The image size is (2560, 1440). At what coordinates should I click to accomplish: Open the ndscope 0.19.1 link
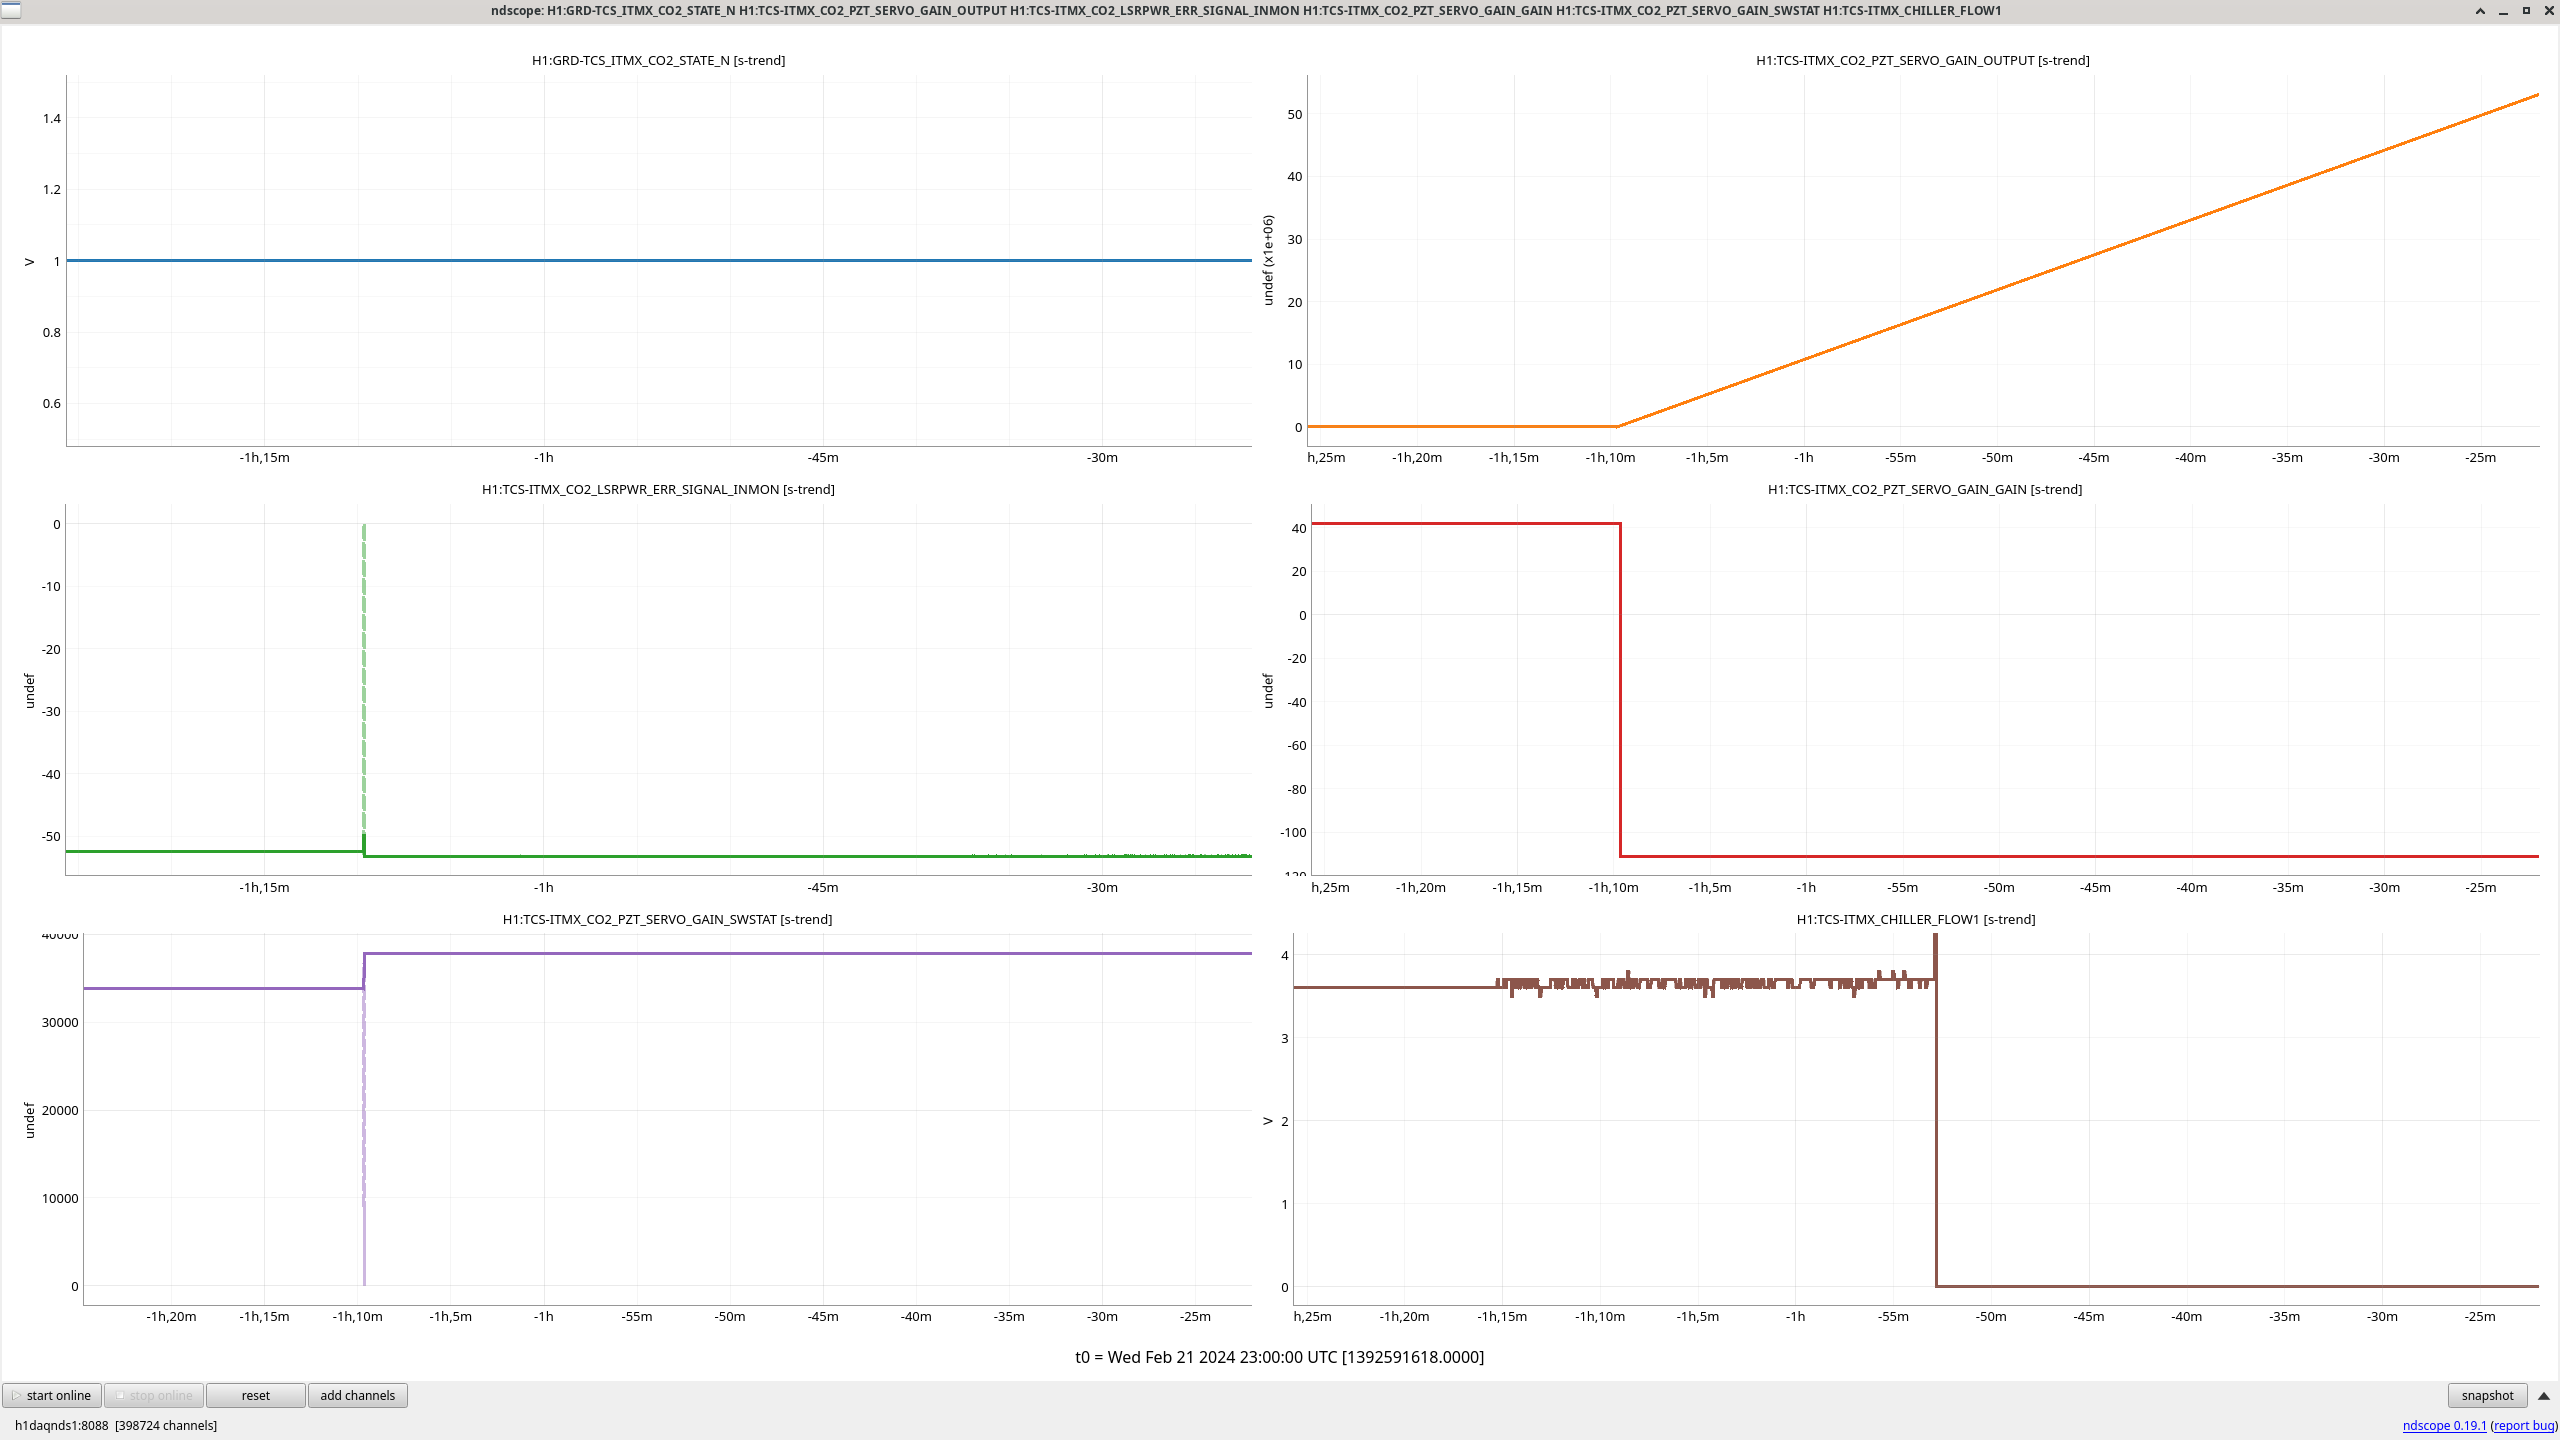tap(2444, 1425)
